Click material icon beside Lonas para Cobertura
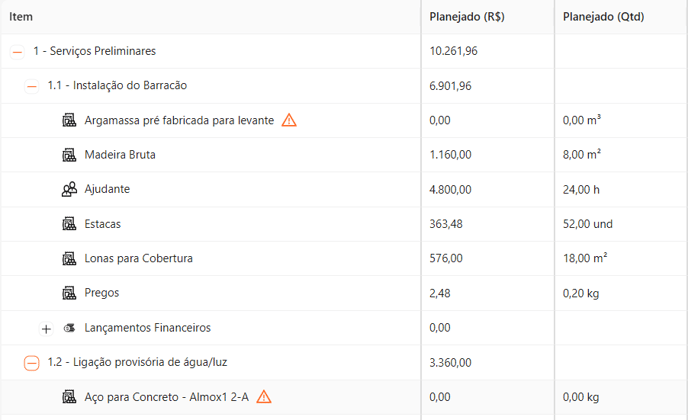The width and height of the screenshot is (688, 420). coord(69,258)
